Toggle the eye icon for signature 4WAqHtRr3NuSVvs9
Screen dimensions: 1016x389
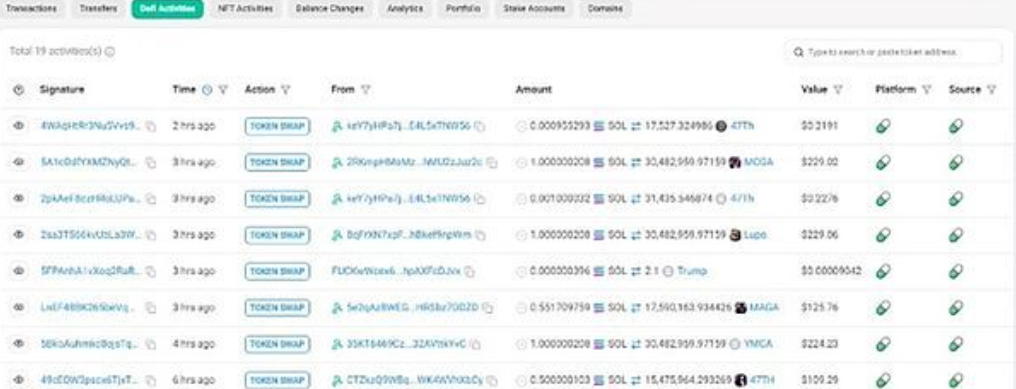click(x=19, y=126)
